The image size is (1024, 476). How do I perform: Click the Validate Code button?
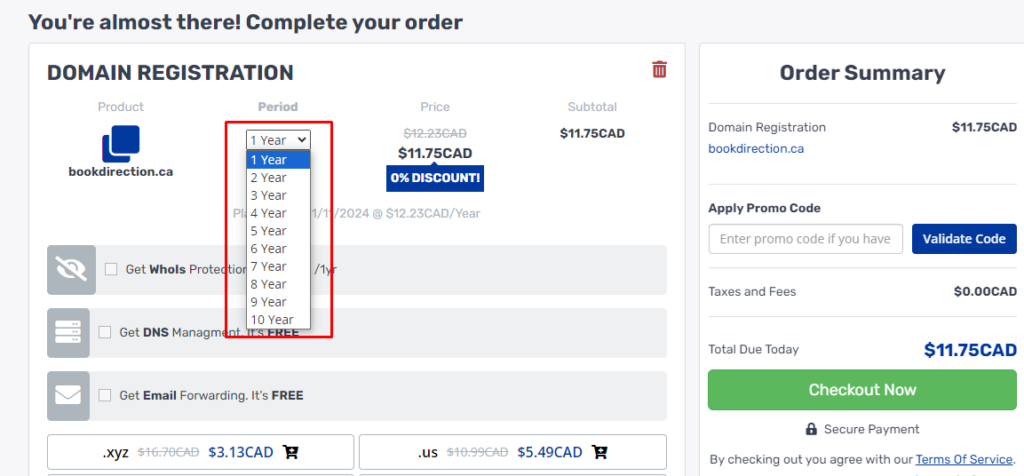[964, 239]
